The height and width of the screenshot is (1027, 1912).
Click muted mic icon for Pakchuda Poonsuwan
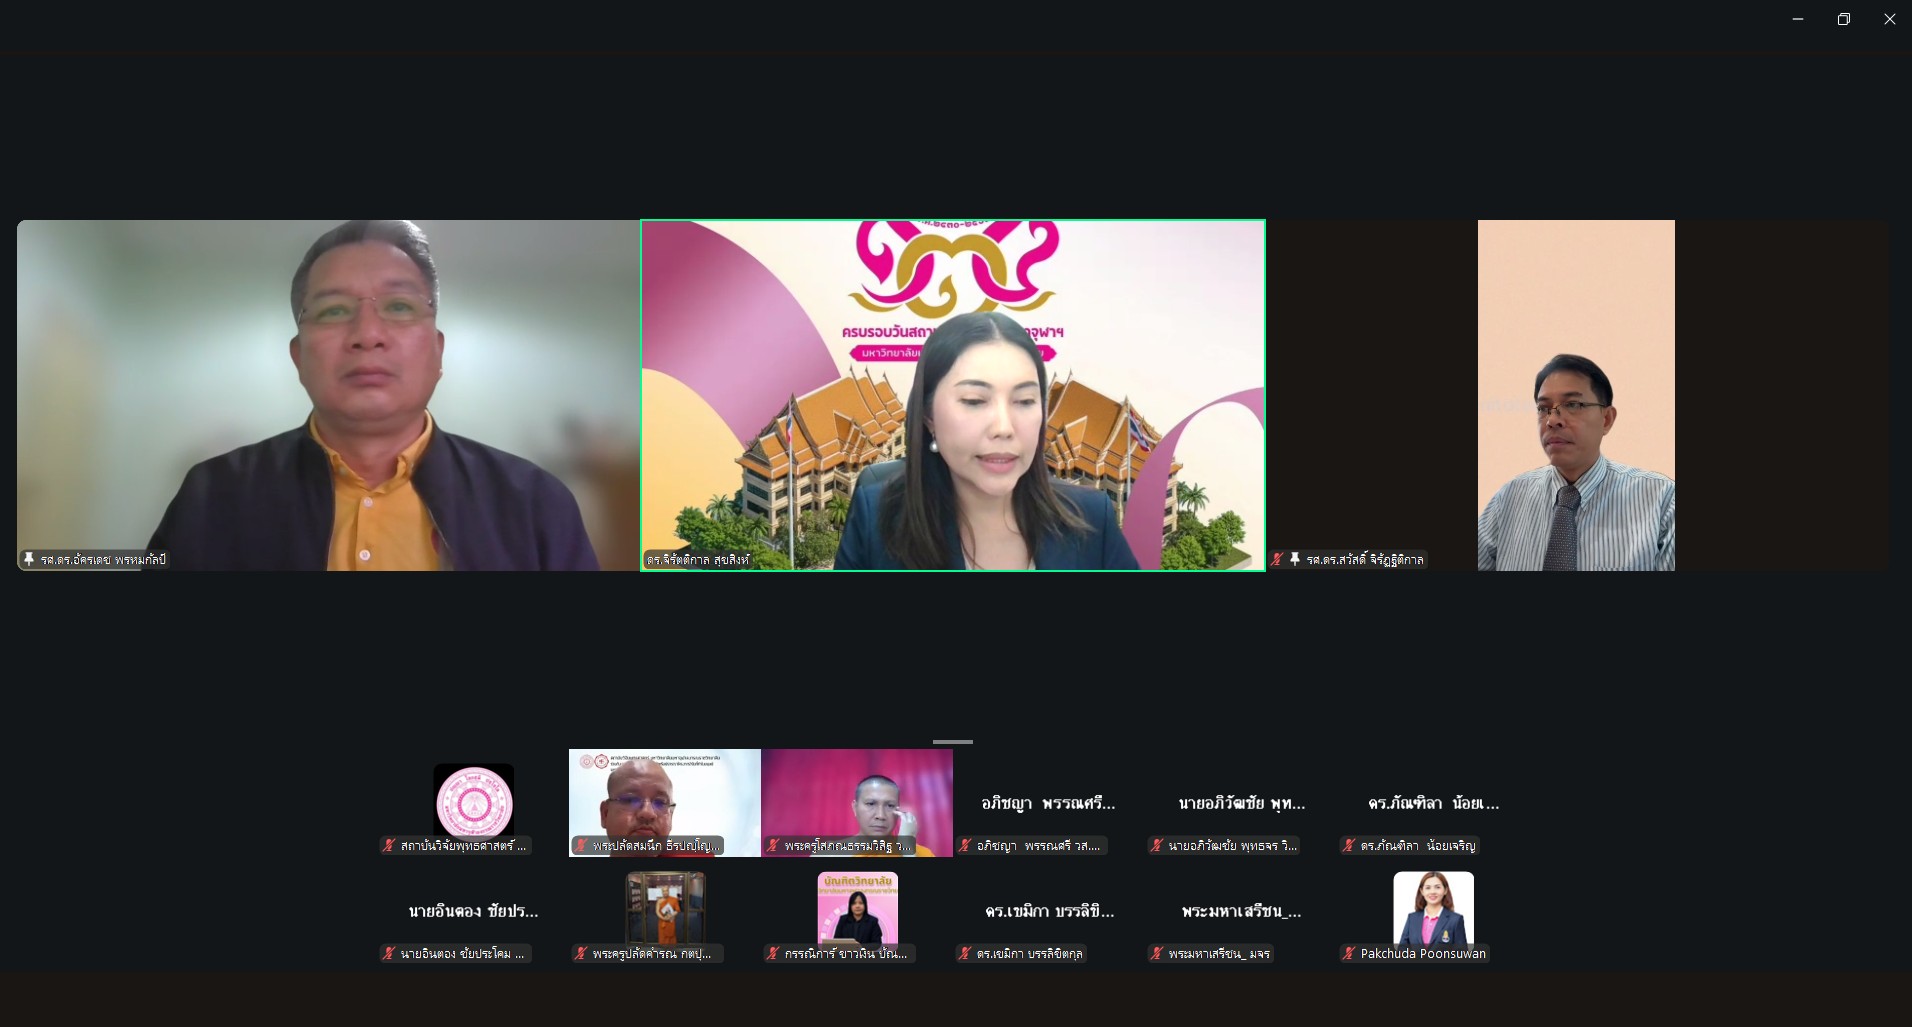(1349, 954)
